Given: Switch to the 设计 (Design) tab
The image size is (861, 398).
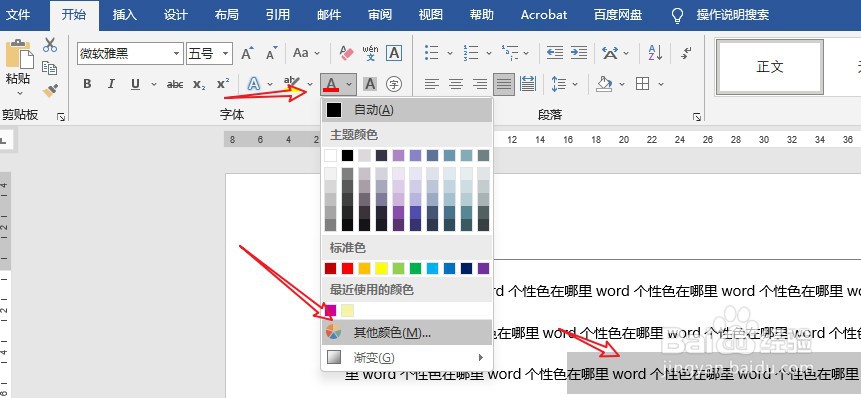Looking at the screenshot, I should (176, 15).
